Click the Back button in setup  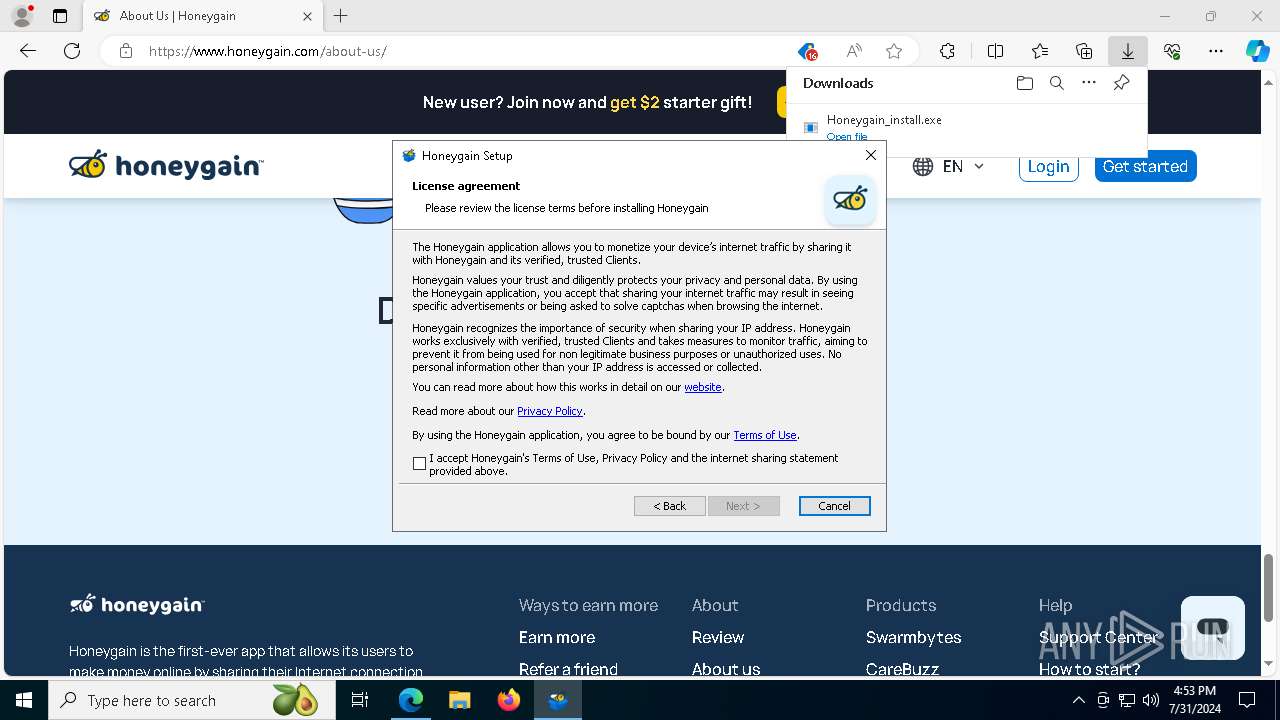[x=670, y=506]
